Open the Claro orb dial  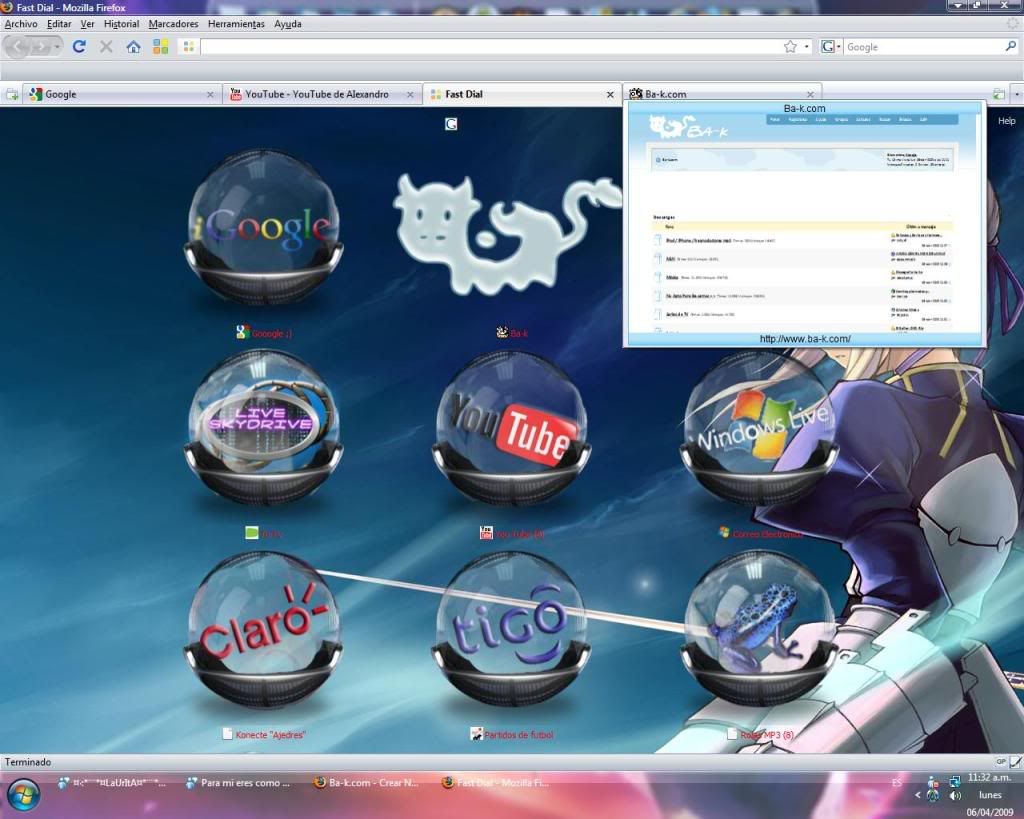click(x=263, y=629)
